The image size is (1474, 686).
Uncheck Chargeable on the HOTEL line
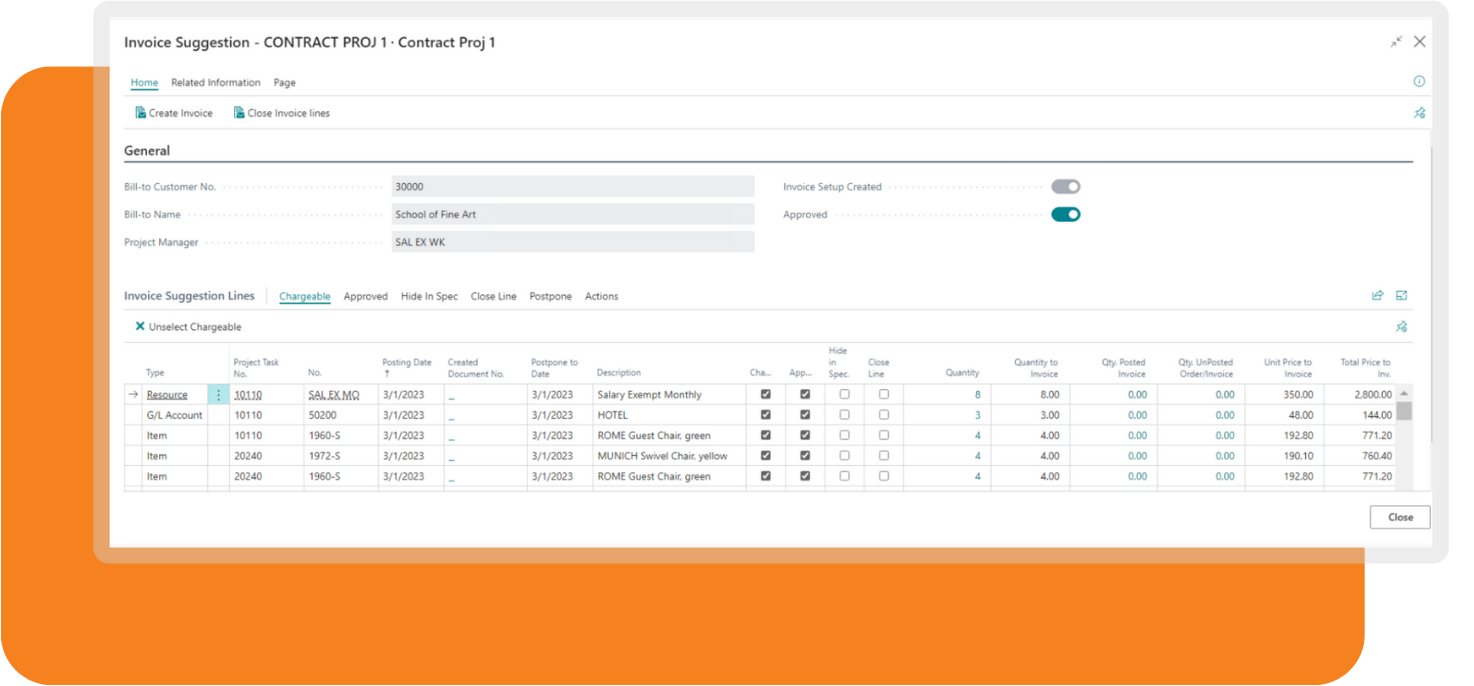(765, 414)
